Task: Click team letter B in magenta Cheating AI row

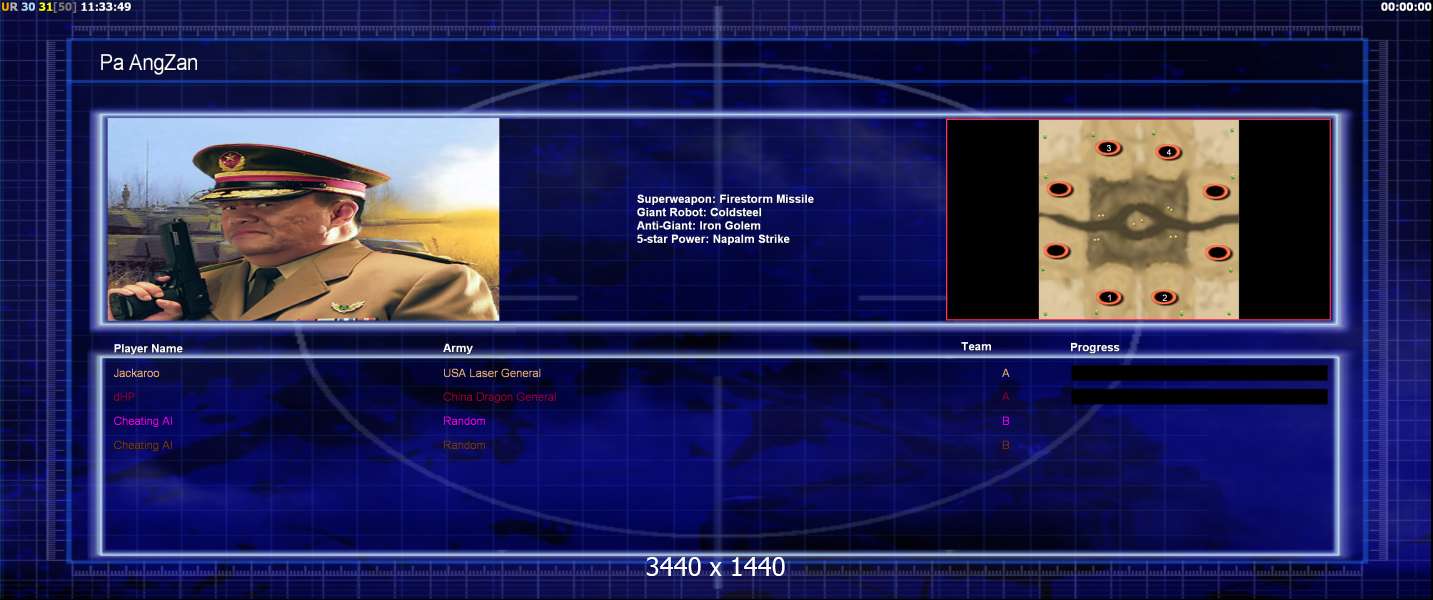Action: pyautogui.click(x=1006, y=421)
